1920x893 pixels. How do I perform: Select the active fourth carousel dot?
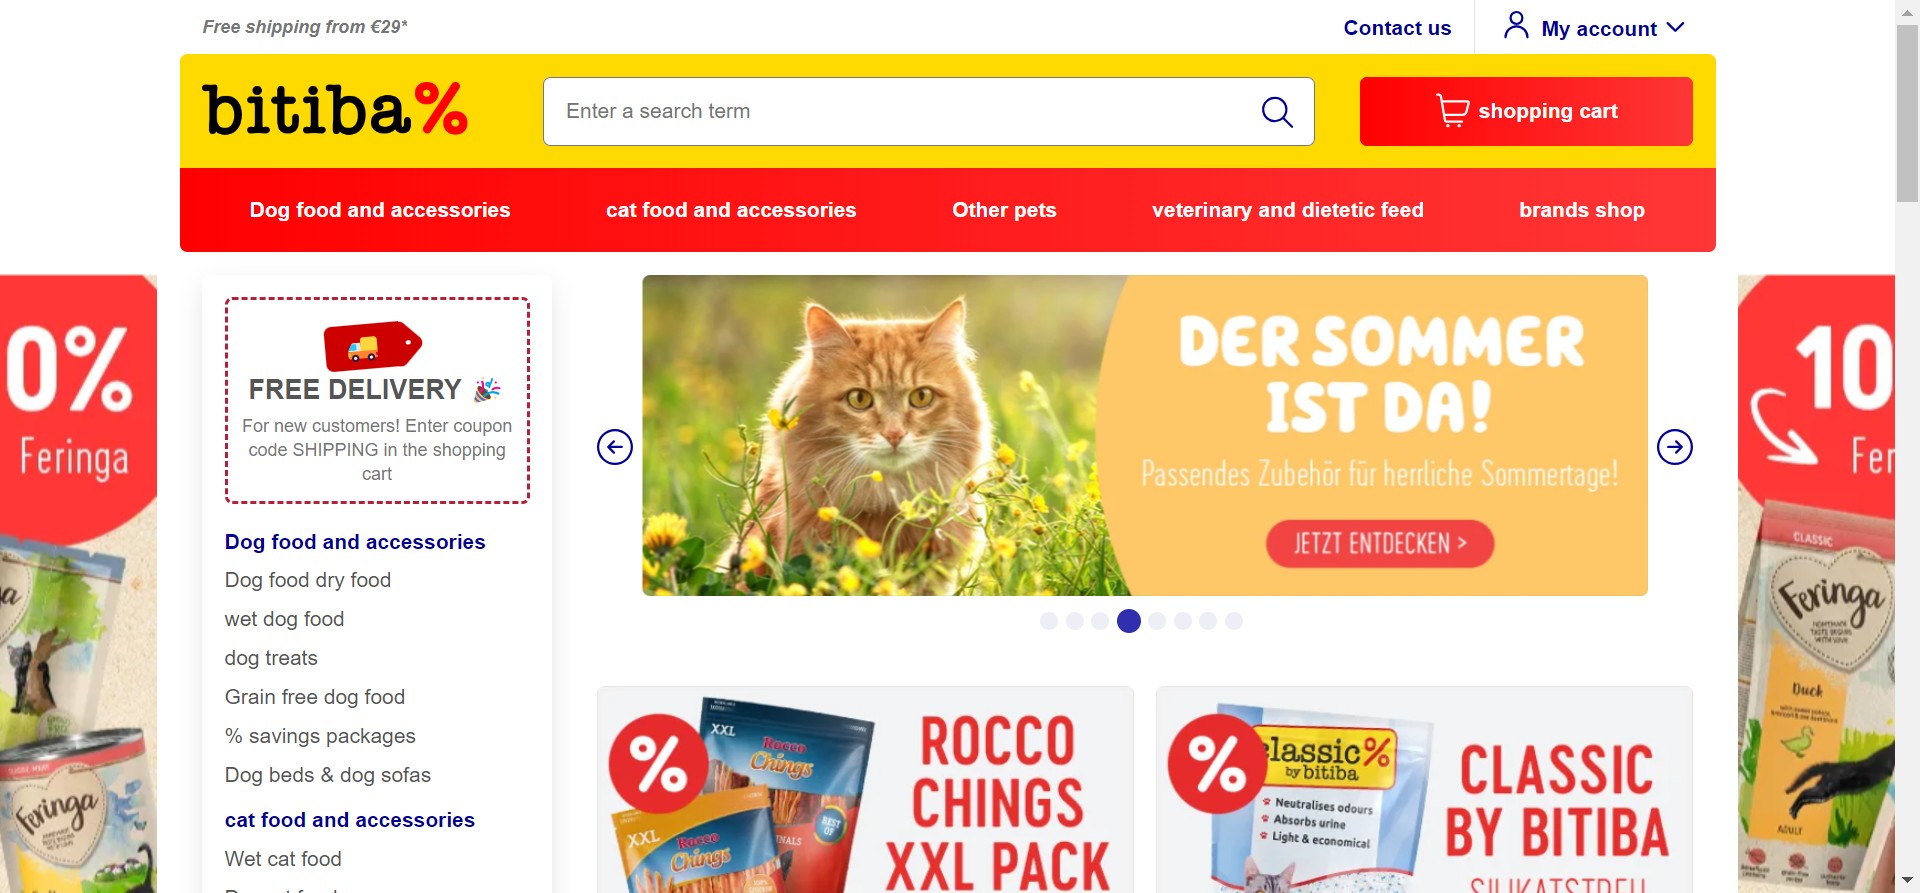click(1129, 621)
